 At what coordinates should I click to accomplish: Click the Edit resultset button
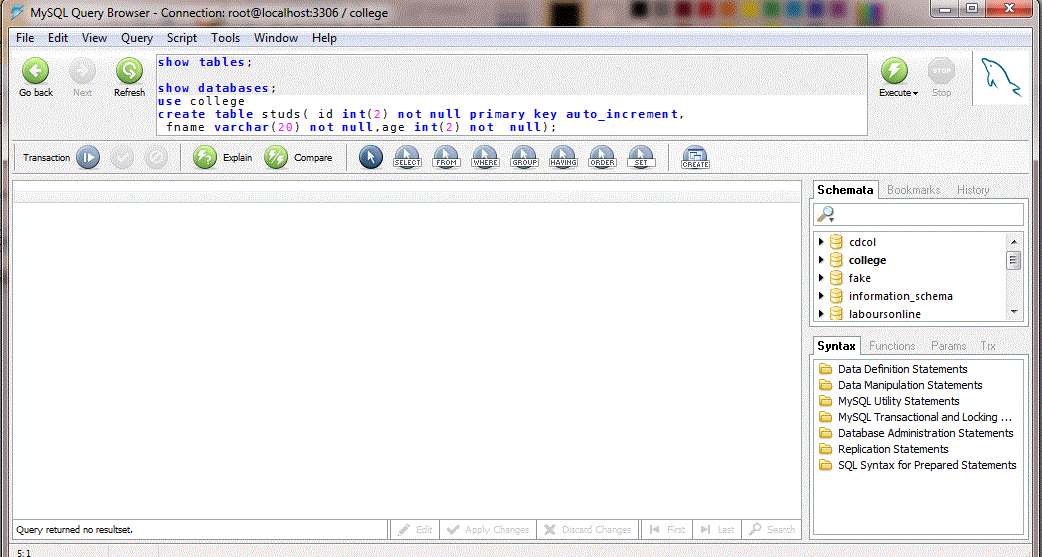(415, 530)
